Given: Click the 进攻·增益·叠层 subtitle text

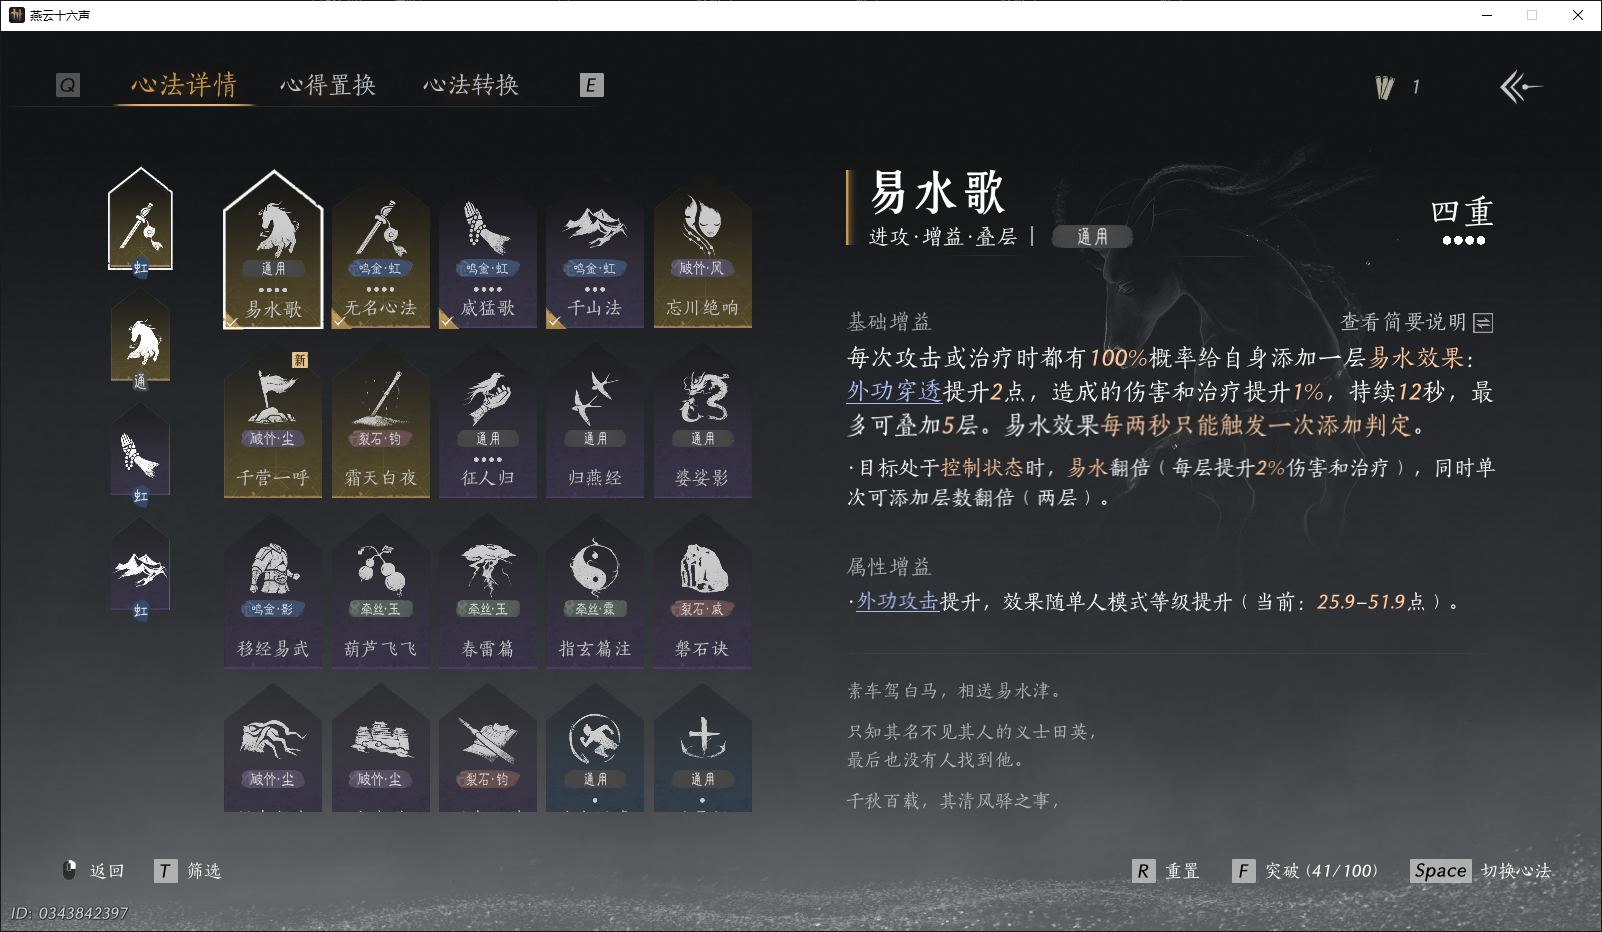Looking at the screenshot, I should 942,237.
